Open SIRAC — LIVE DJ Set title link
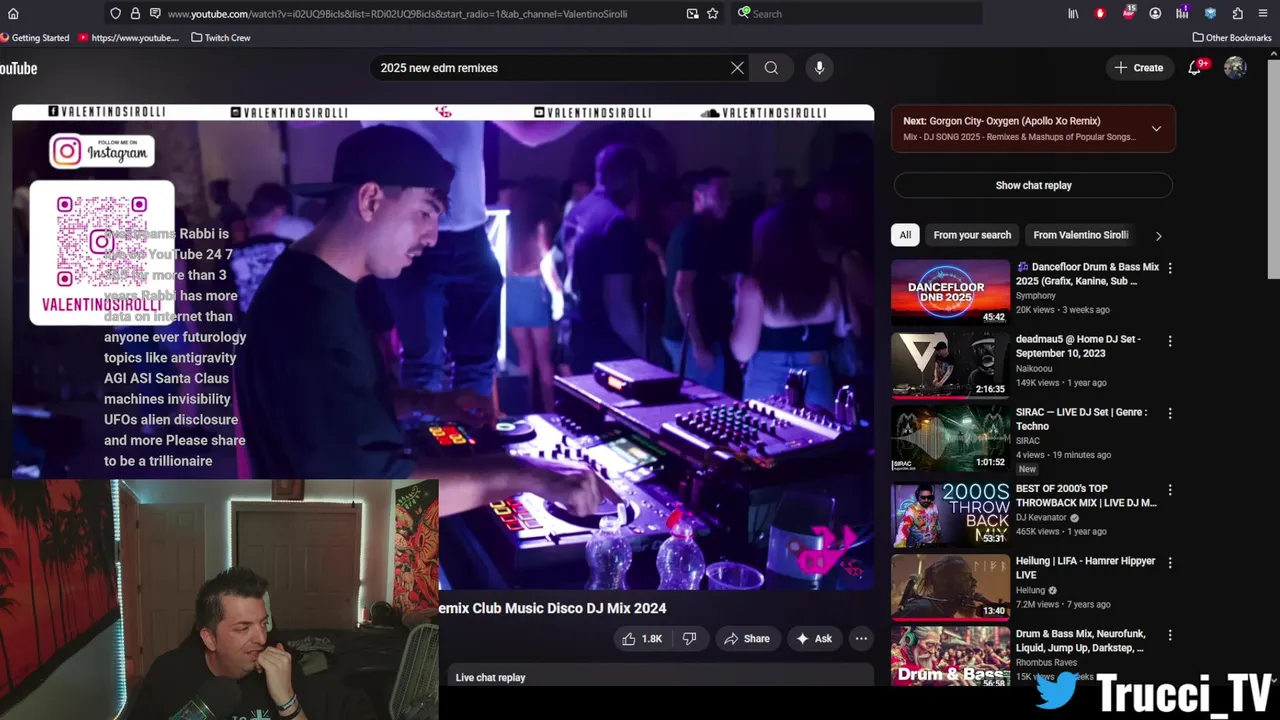1280x720 pixels. (x=1082, y=419)
